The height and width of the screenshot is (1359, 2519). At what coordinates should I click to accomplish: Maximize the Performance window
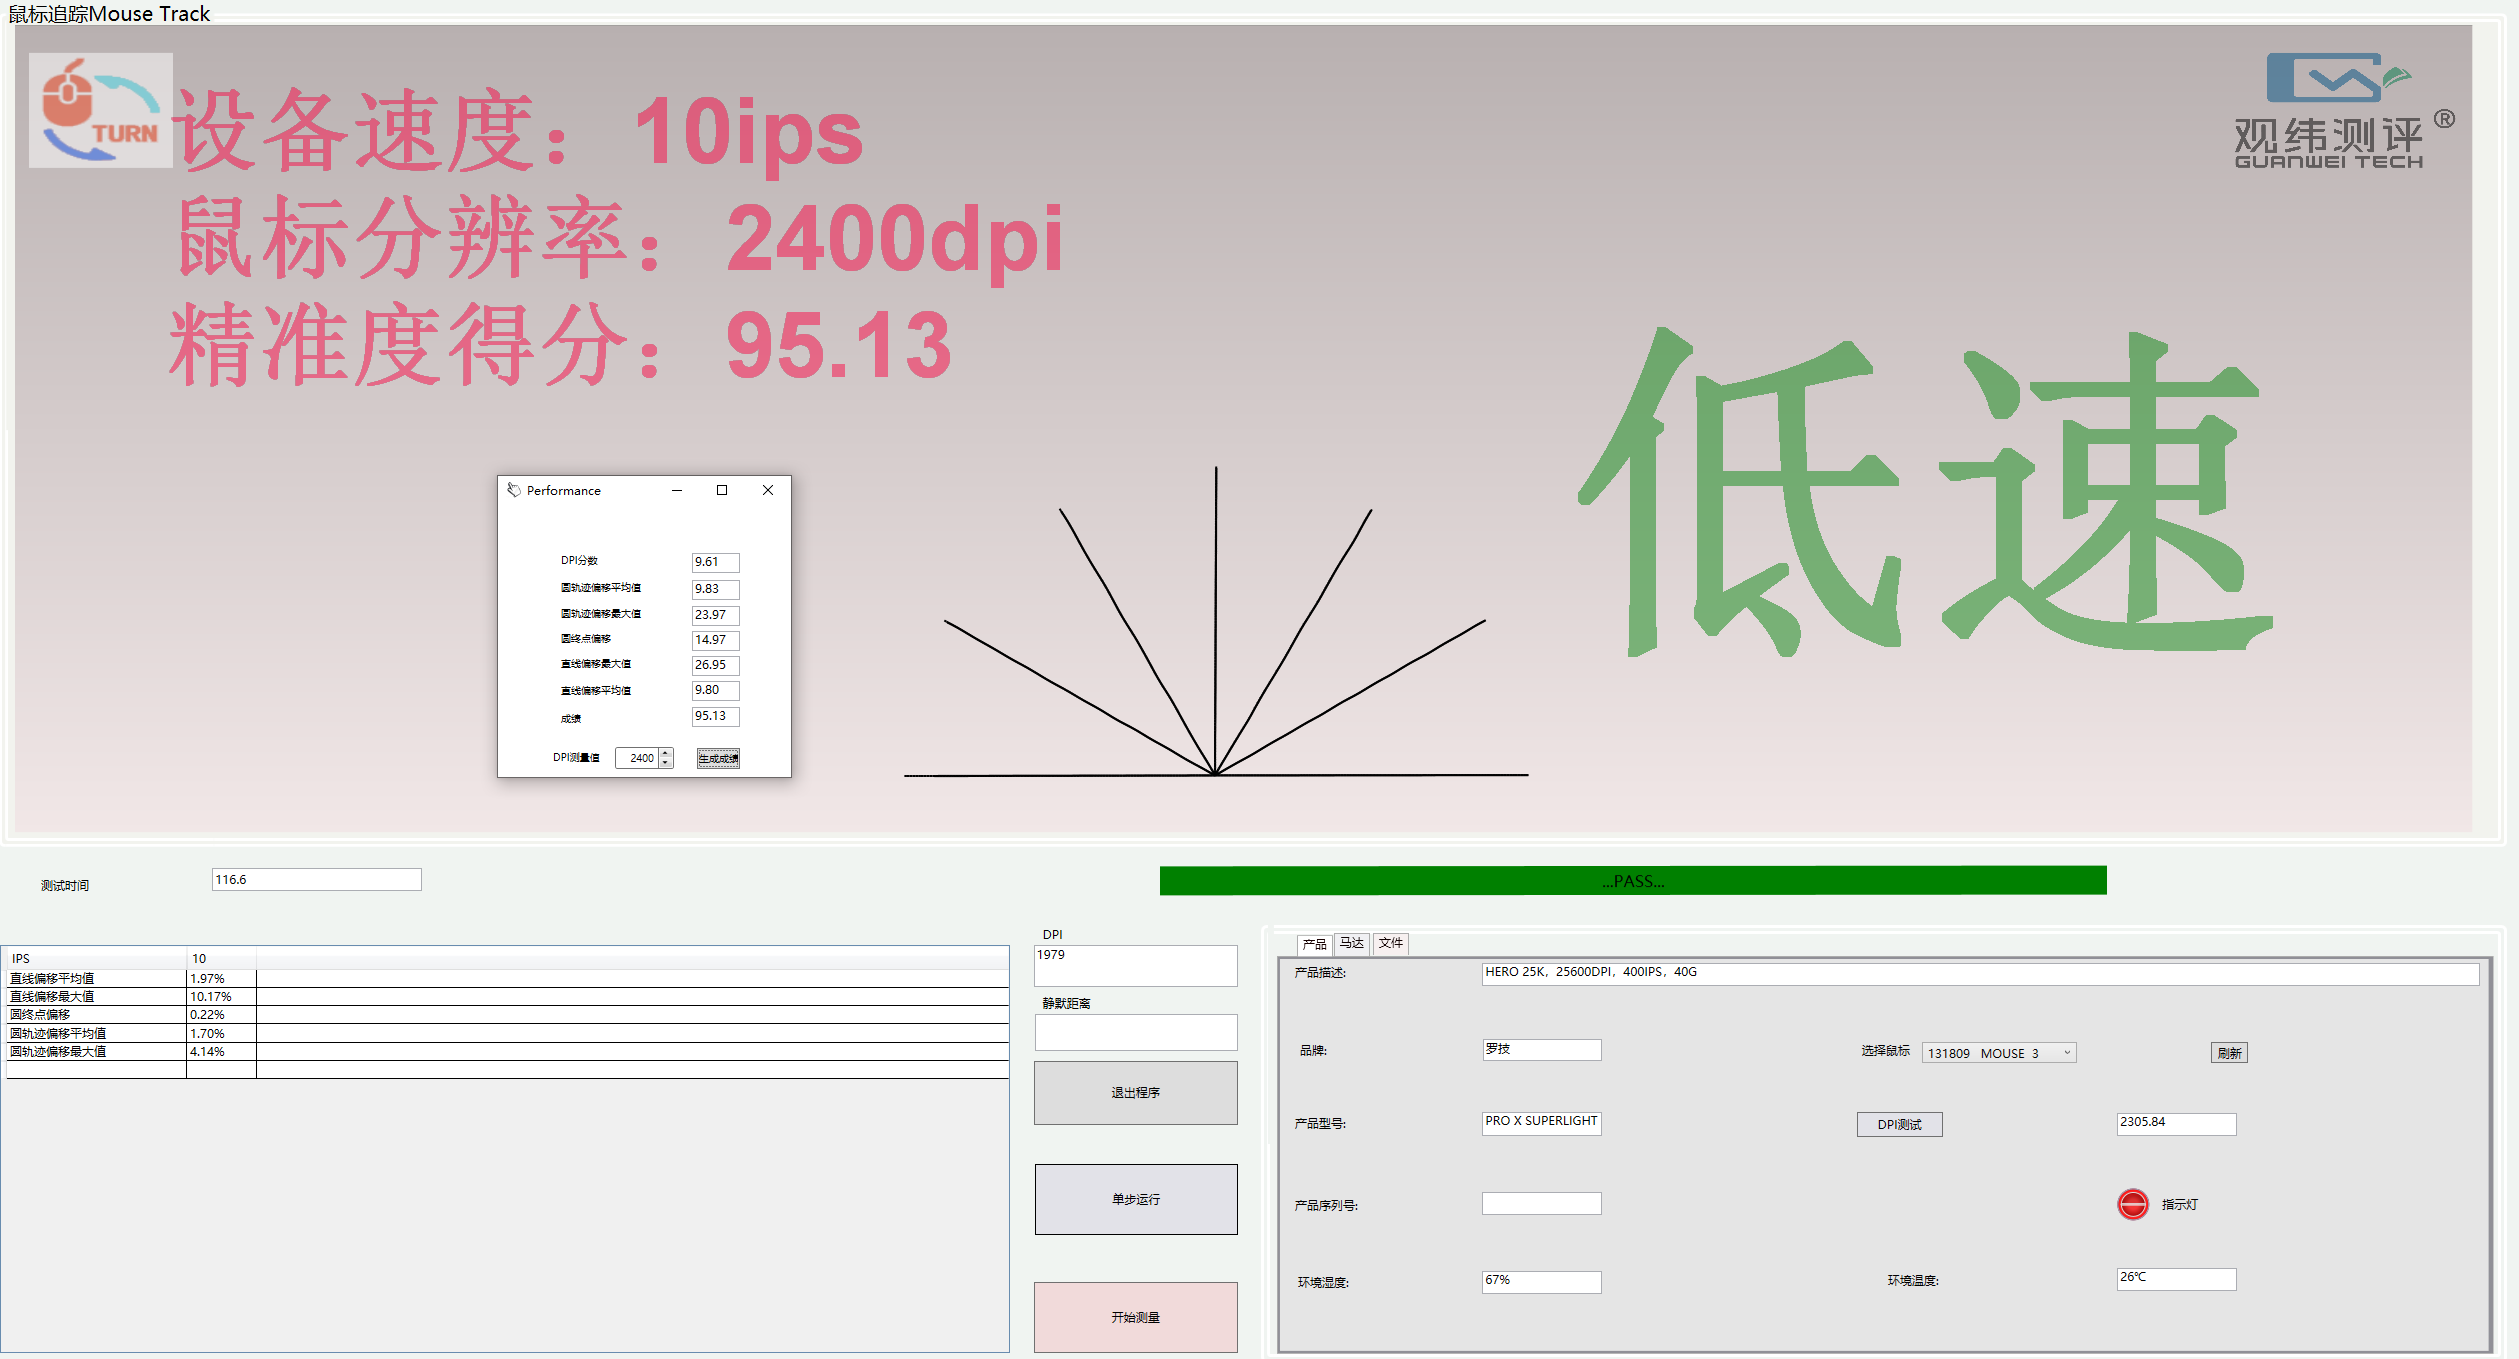click(722, 490)
